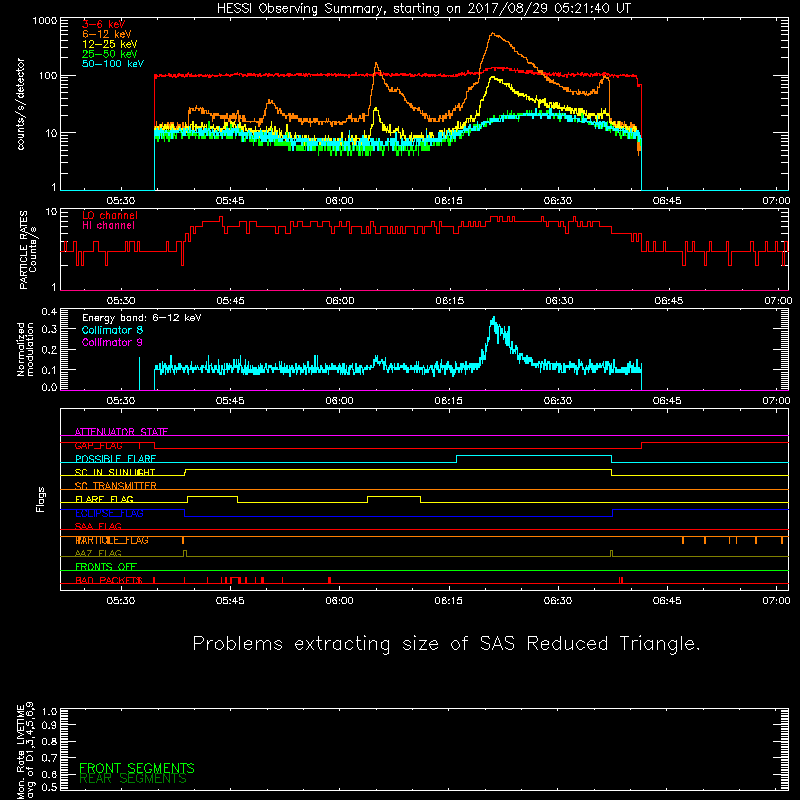Click the first raised FLARE FLAG segment near 05:42

(x=212, y=496)
